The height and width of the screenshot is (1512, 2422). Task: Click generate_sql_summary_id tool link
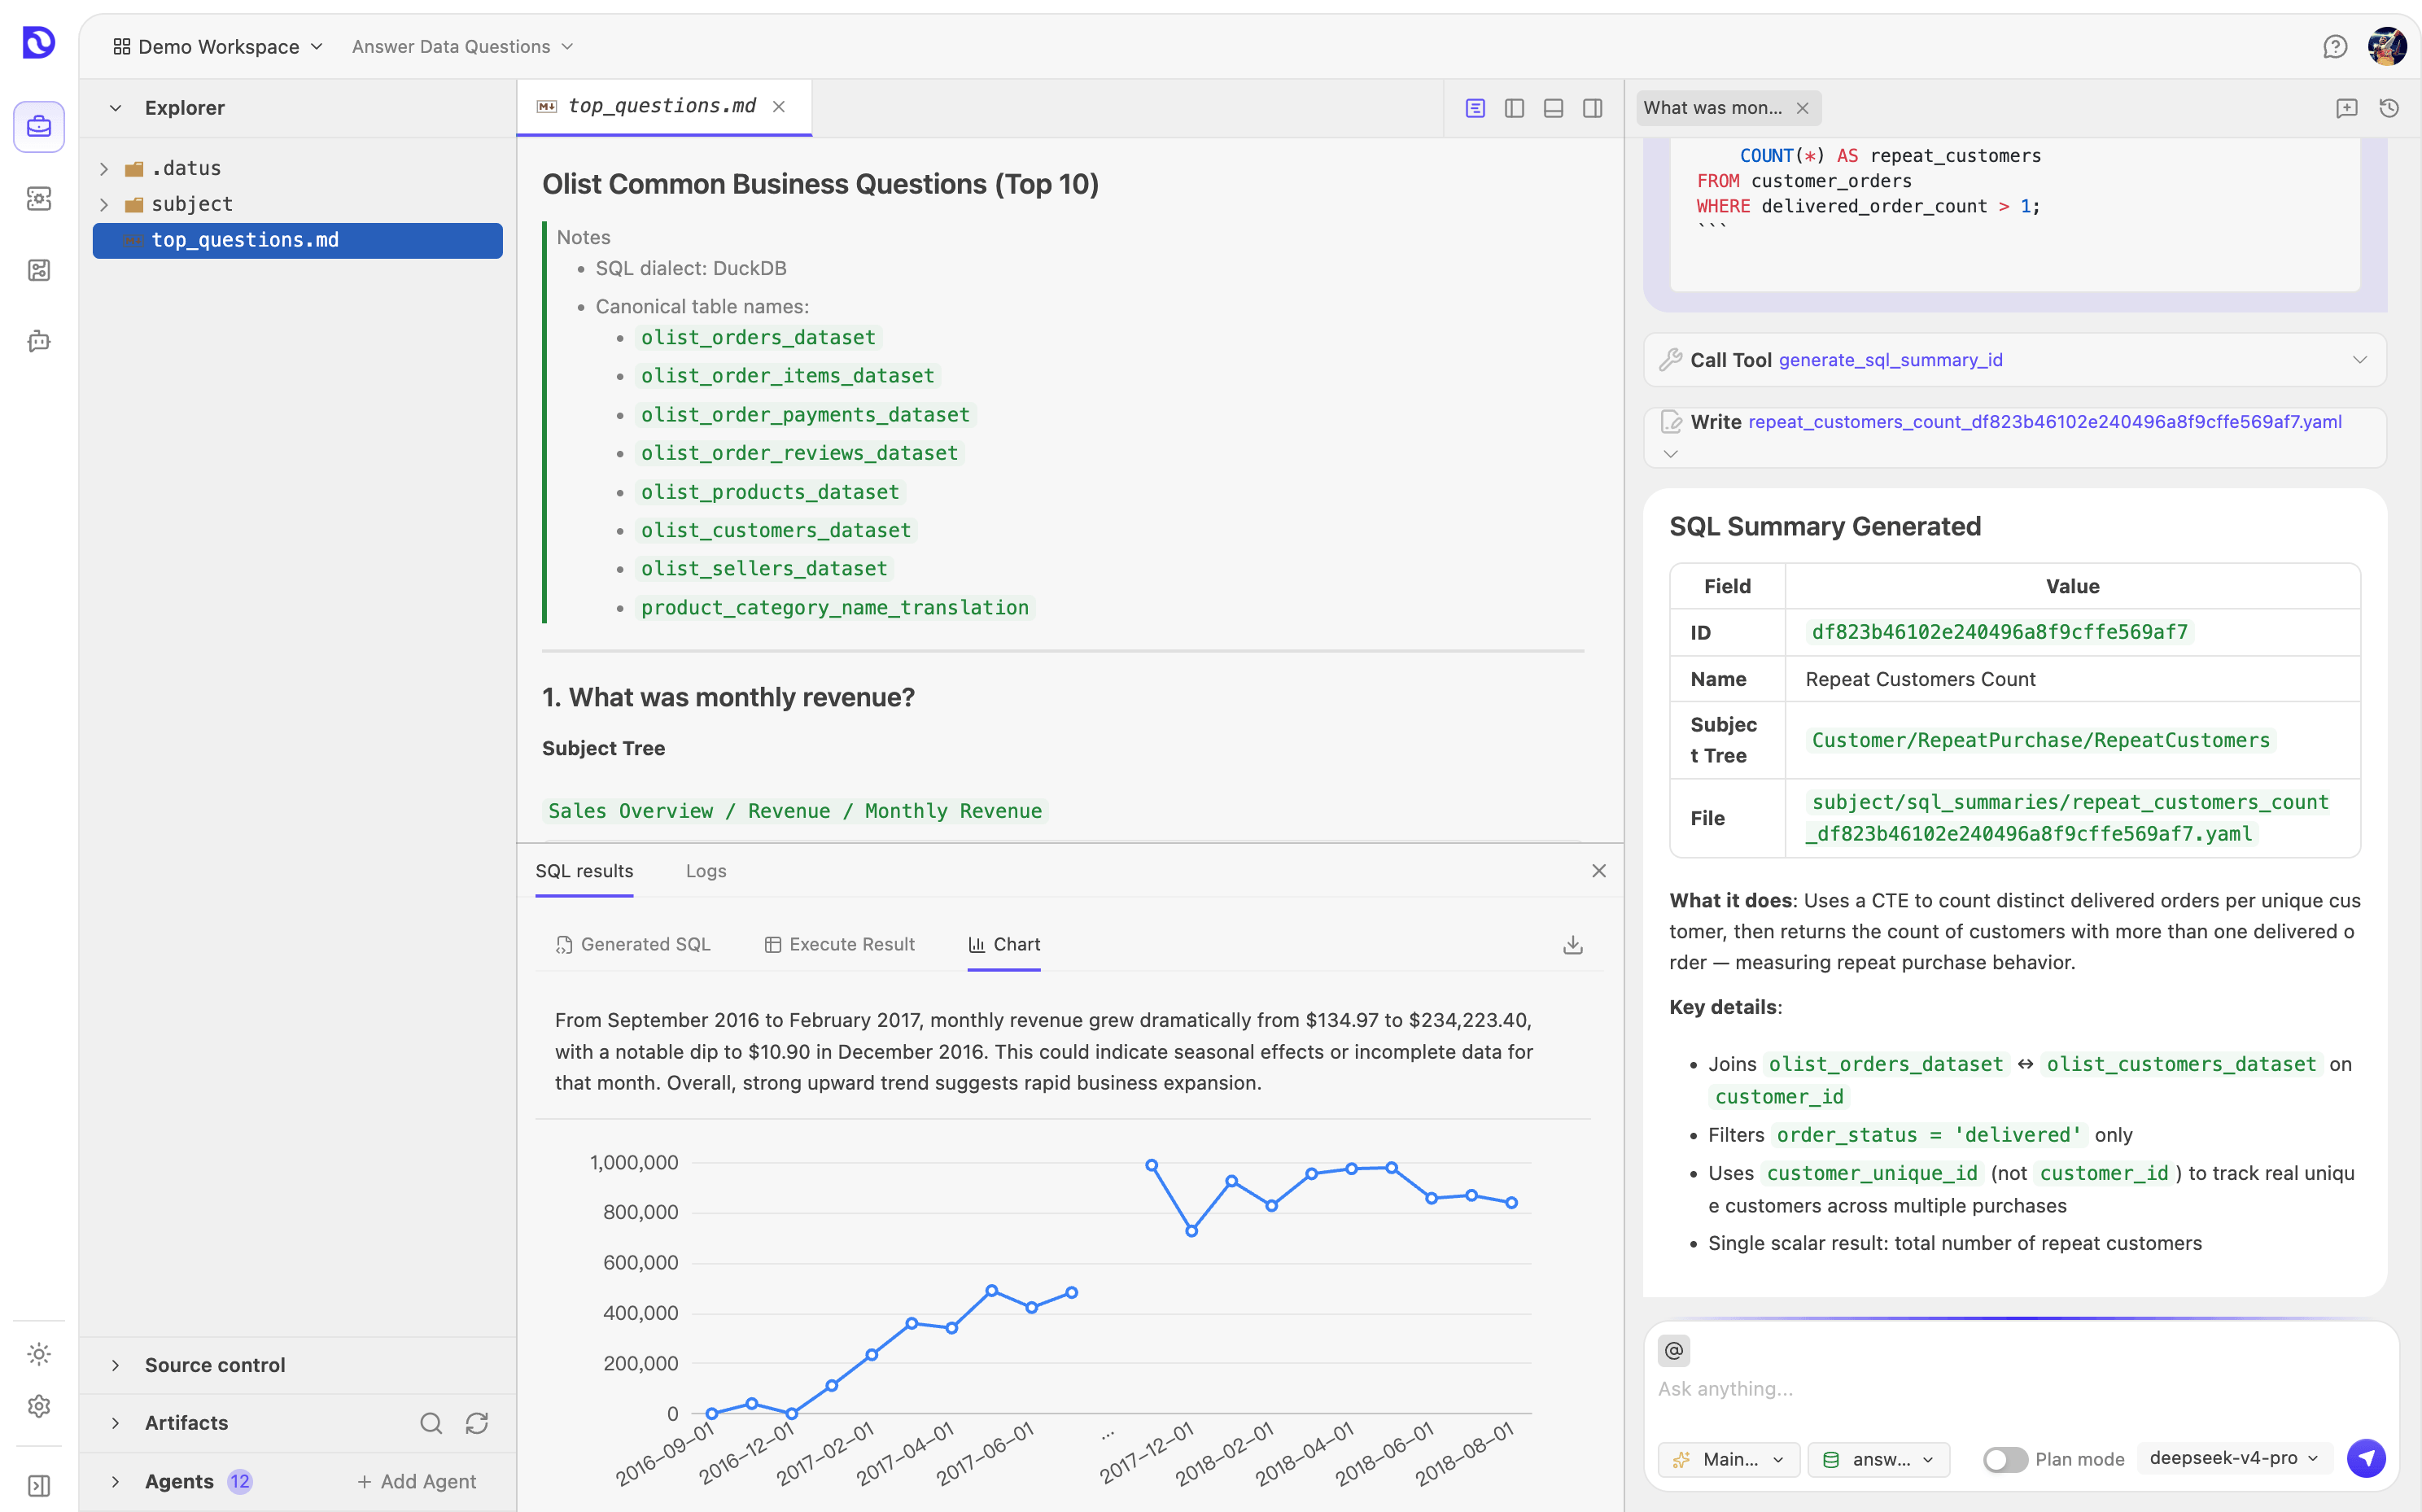click(x=1891, y=360)
